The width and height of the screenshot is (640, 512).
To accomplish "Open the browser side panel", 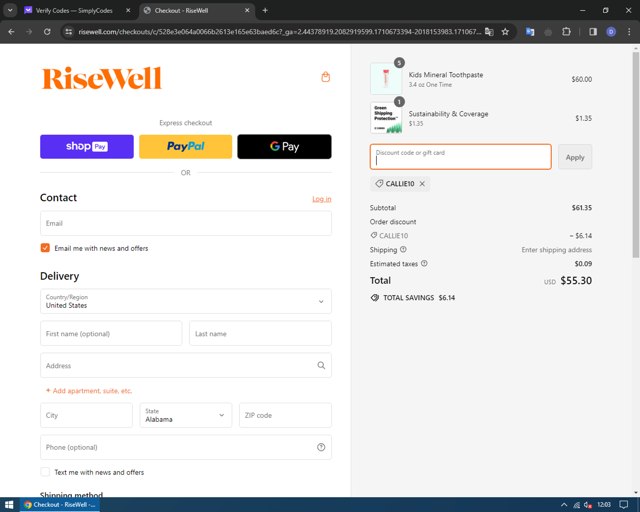I will click(x=593, y=31).
